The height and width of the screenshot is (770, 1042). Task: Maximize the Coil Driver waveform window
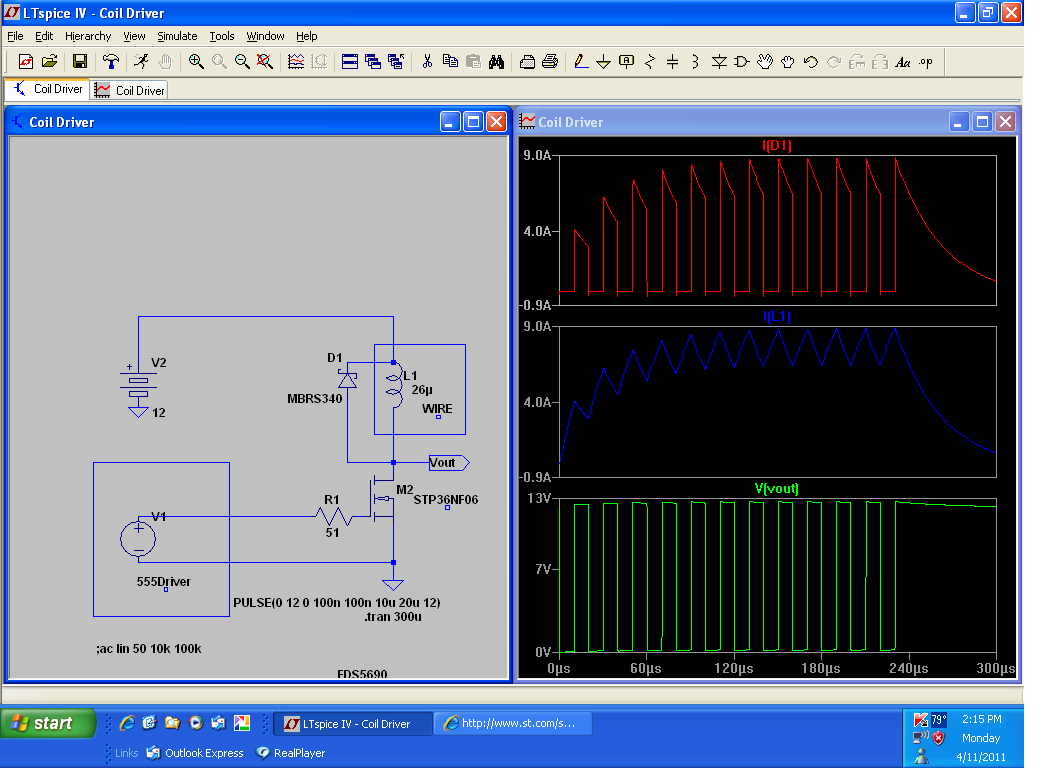[982, 122]
